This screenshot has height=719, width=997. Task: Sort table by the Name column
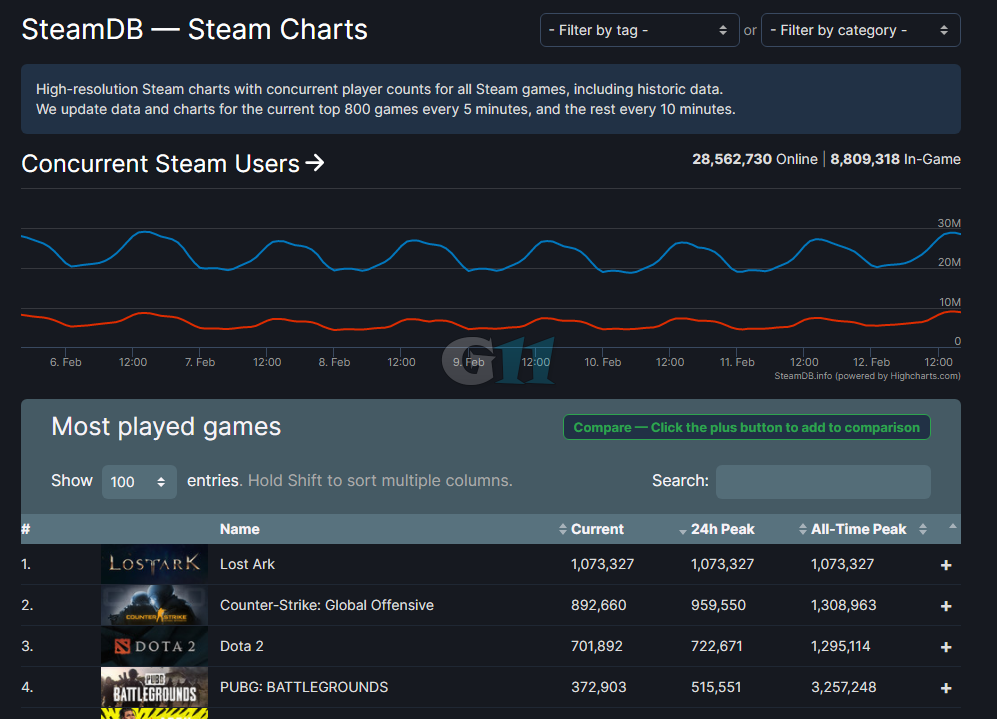click(x=240, y=529)
